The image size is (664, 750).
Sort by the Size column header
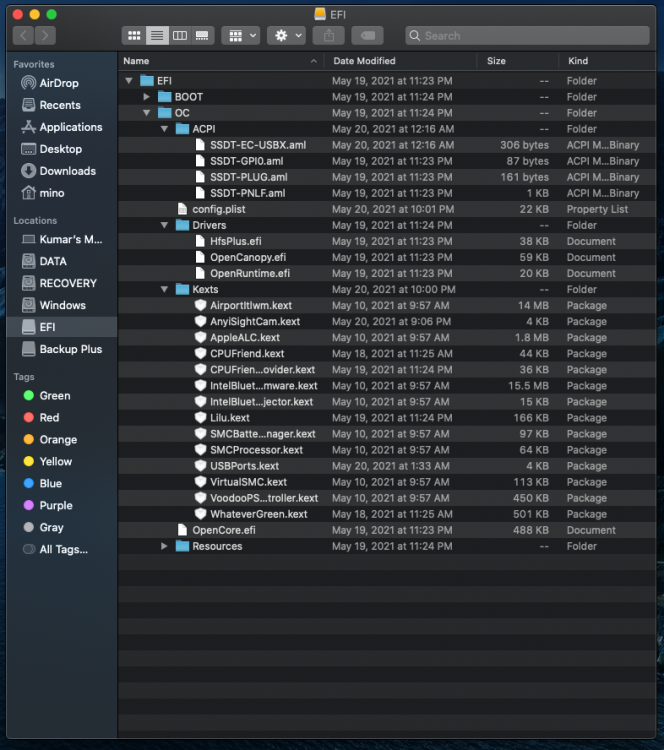click(518, 61)
